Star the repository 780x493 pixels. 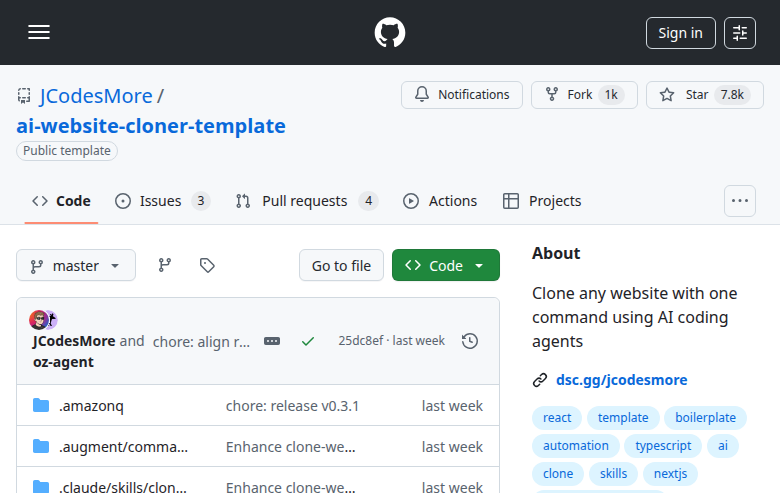point(704,95)
